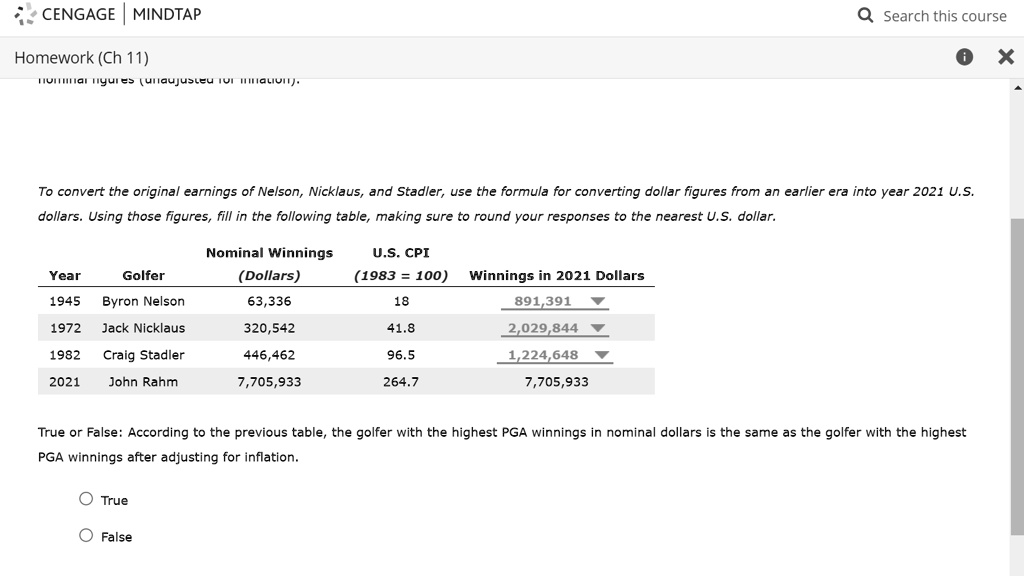
Task: Click the CENGAGE brand text
Action: (x=78, y=15)
